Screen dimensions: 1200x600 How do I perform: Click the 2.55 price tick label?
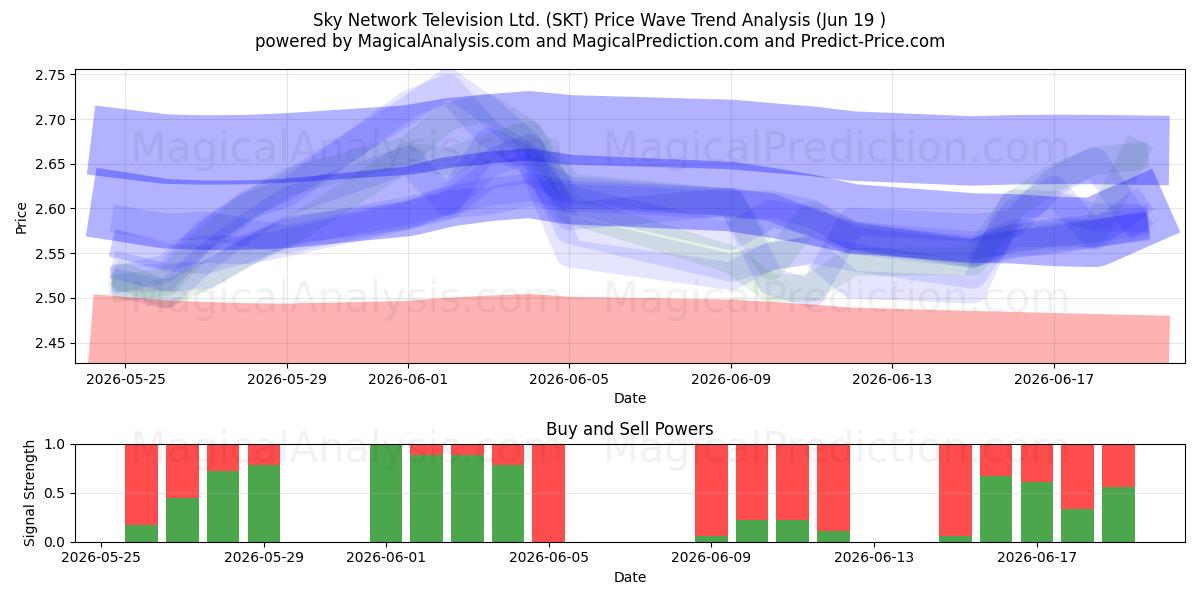[x=50, y=254]
